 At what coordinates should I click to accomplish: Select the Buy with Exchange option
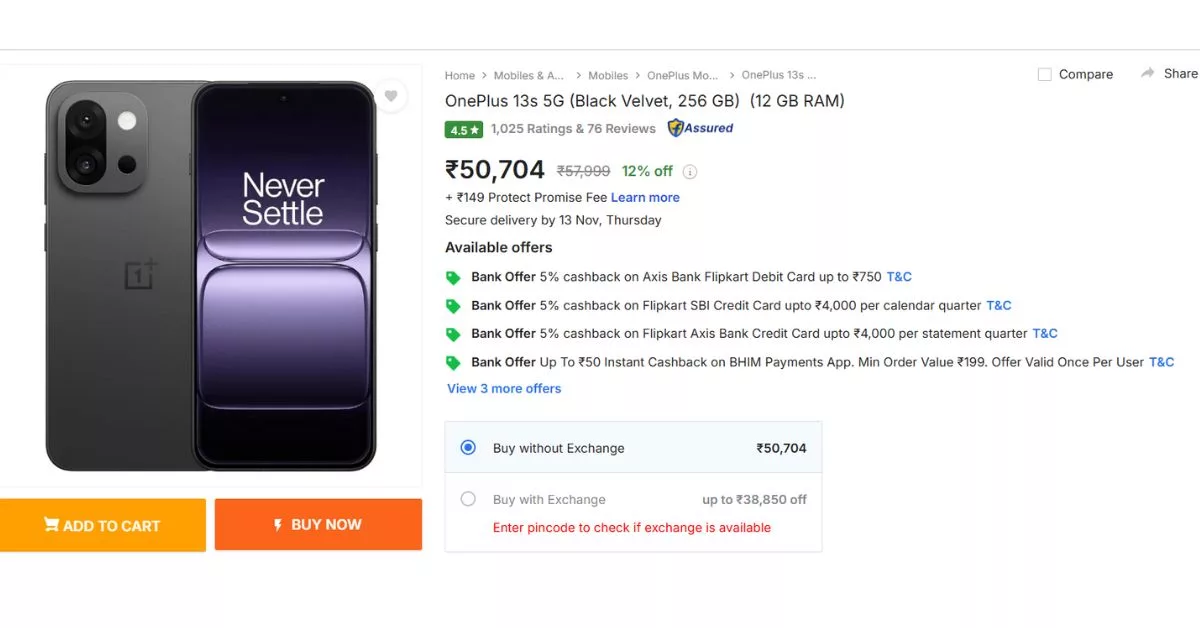(467, 498)
